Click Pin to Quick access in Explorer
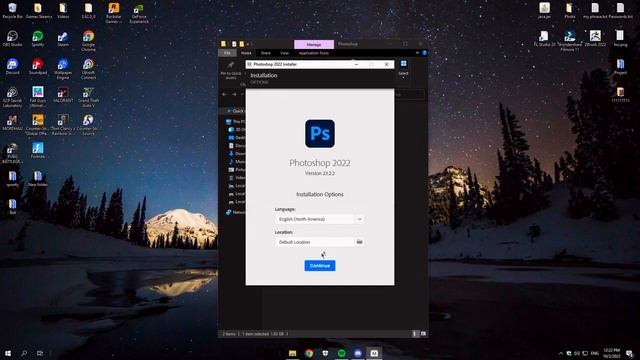Image resolution: width=640 pixels, height=360 pixels. pyautogui.click(x=231, y=70)
